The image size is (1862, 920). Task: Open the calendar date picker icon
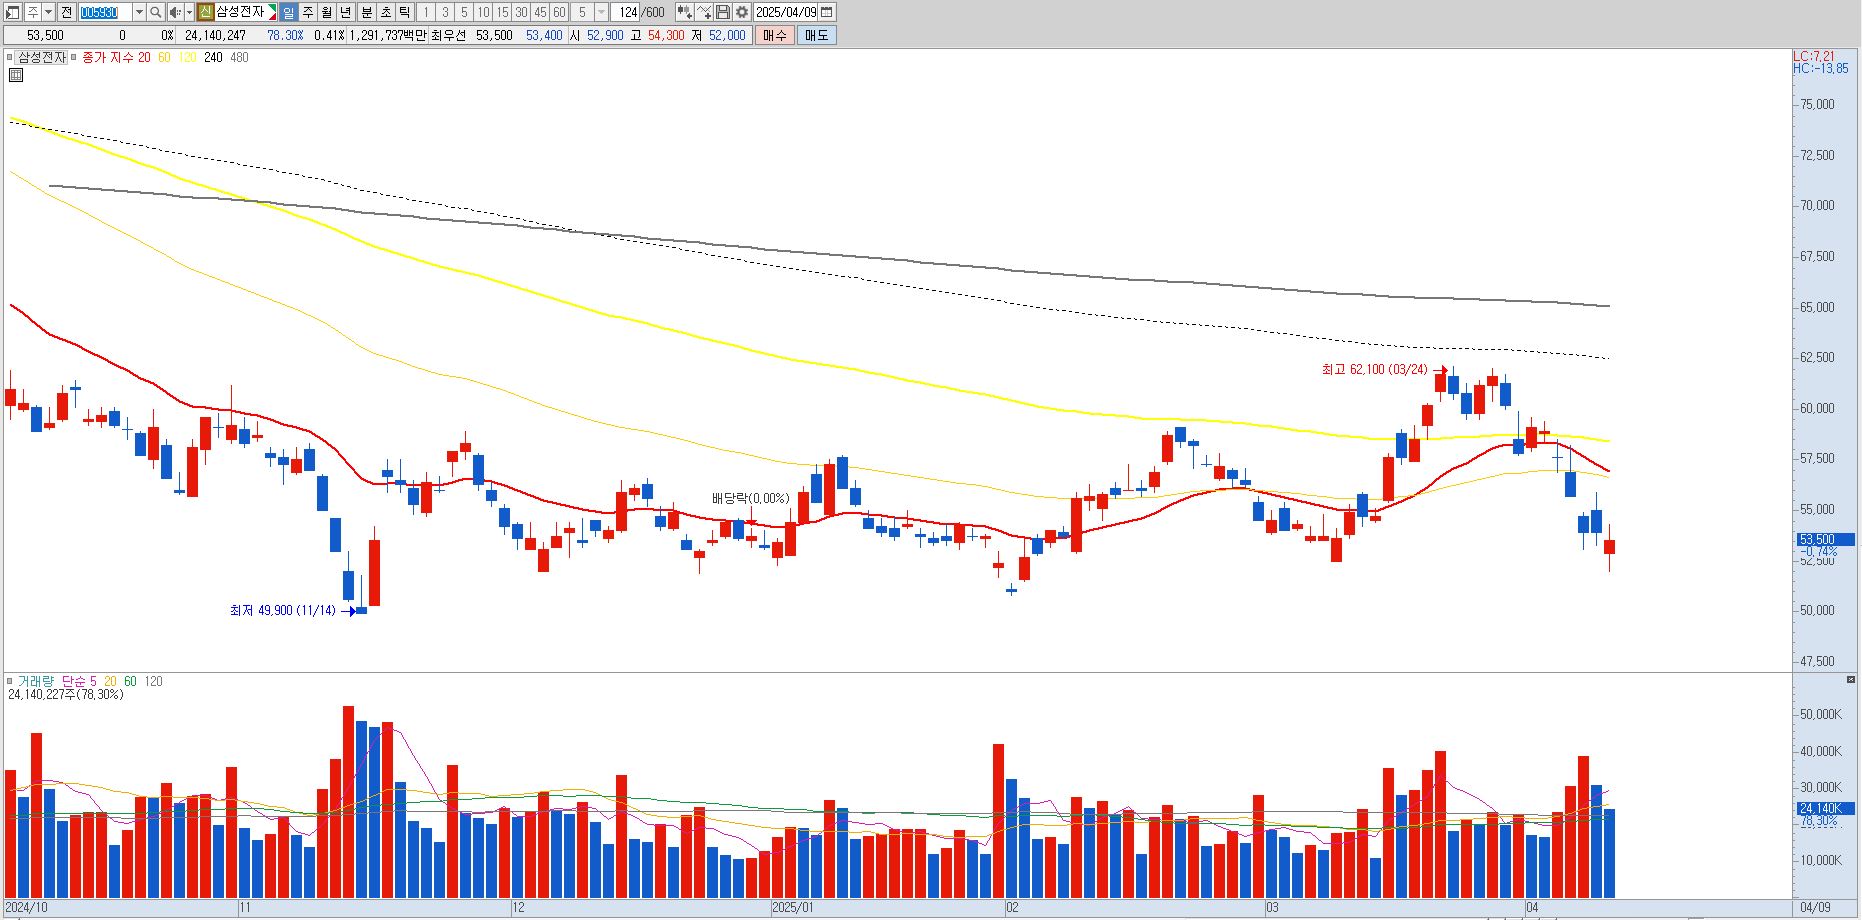coord(826,12)
